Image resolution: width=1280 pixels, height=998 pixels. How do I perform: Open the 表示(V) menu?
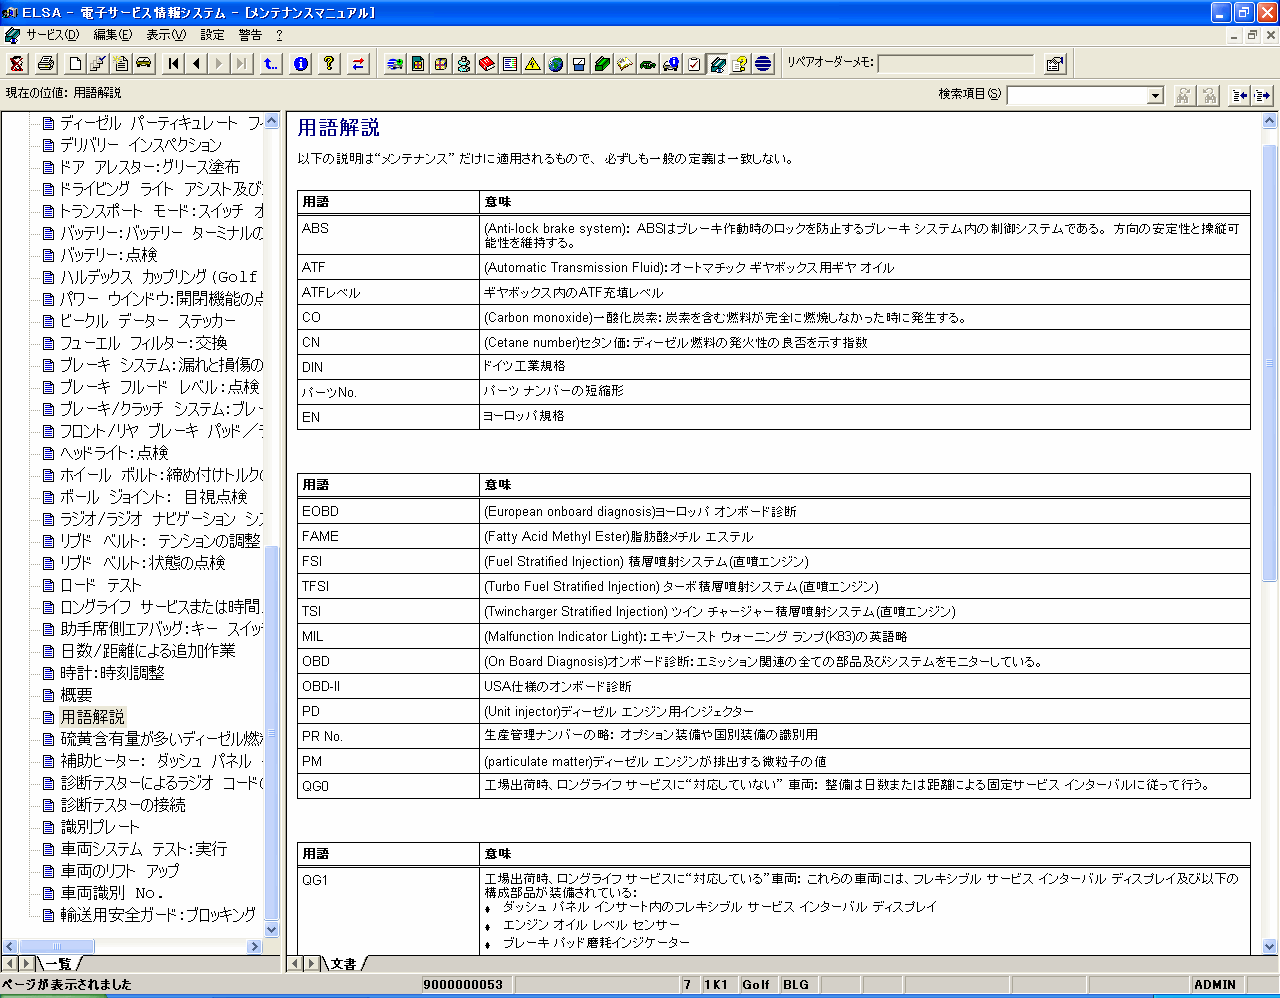(x=166, y=35)
